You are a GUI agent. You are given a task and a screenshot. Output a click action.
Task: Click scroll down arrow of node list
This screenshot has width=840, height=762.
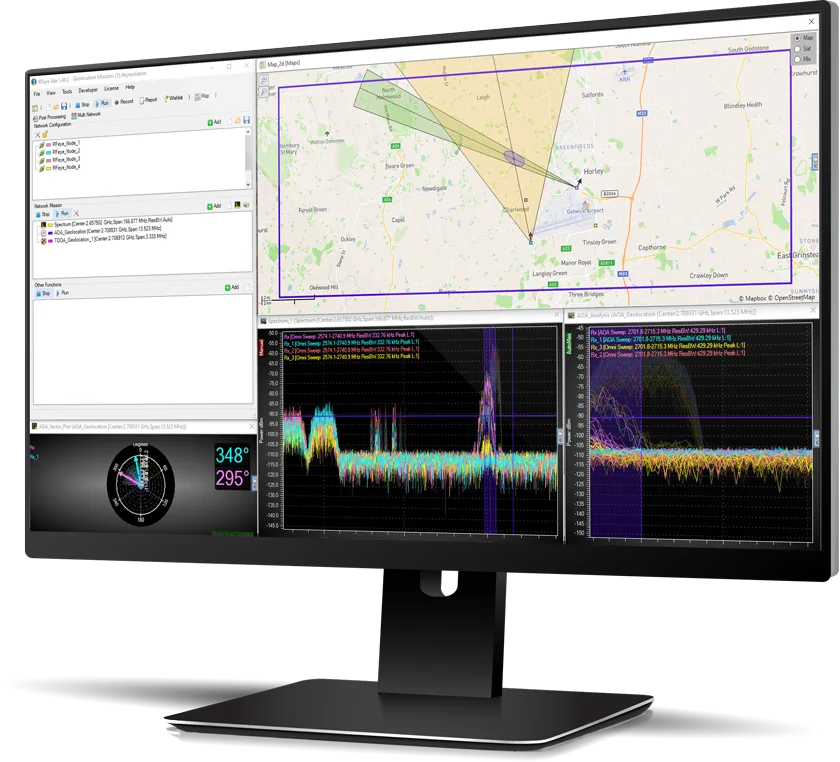tap(248, 184)
